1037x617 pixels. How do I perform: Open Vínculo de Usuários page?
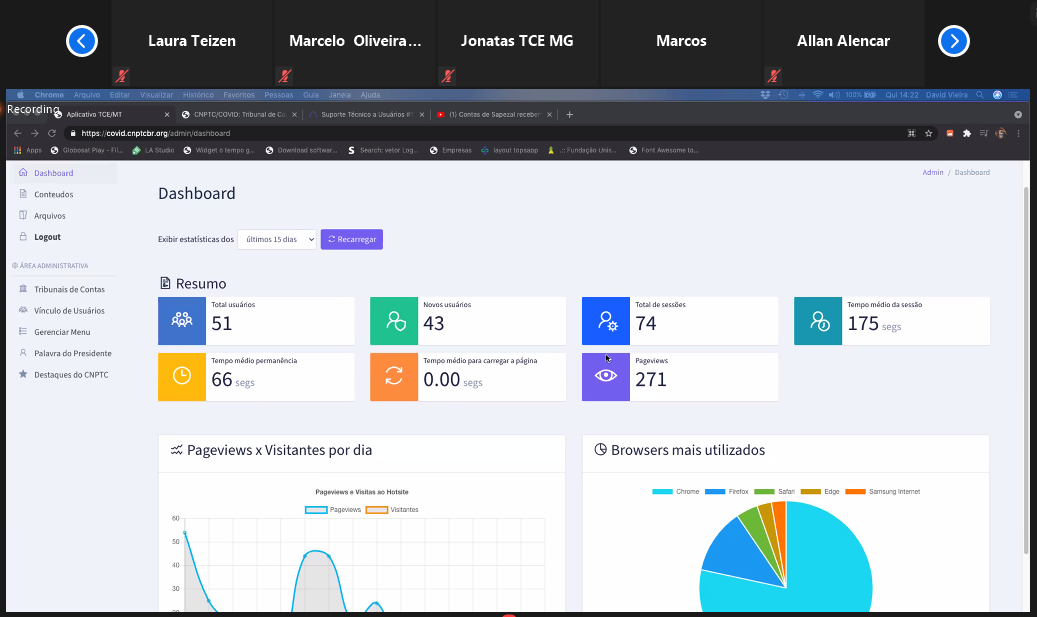click(x=69, y=311)
